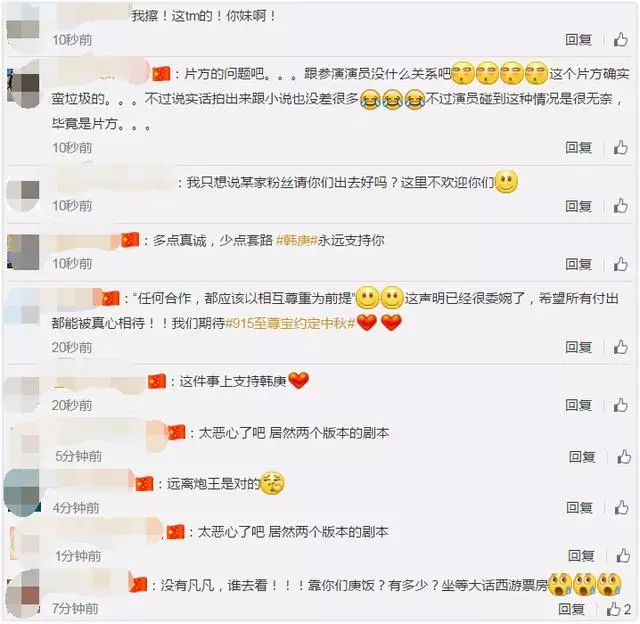The height and width of the screenshot is (624, 640).
Task: Open avatar of the "远离炮王是对的" commenter
Action: (x=22, y=493)
